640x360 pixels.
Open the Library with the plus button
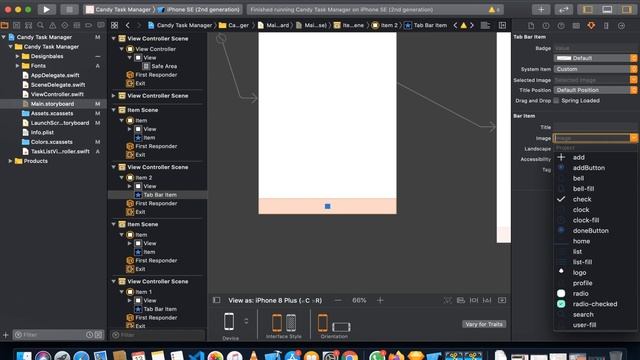541,9
